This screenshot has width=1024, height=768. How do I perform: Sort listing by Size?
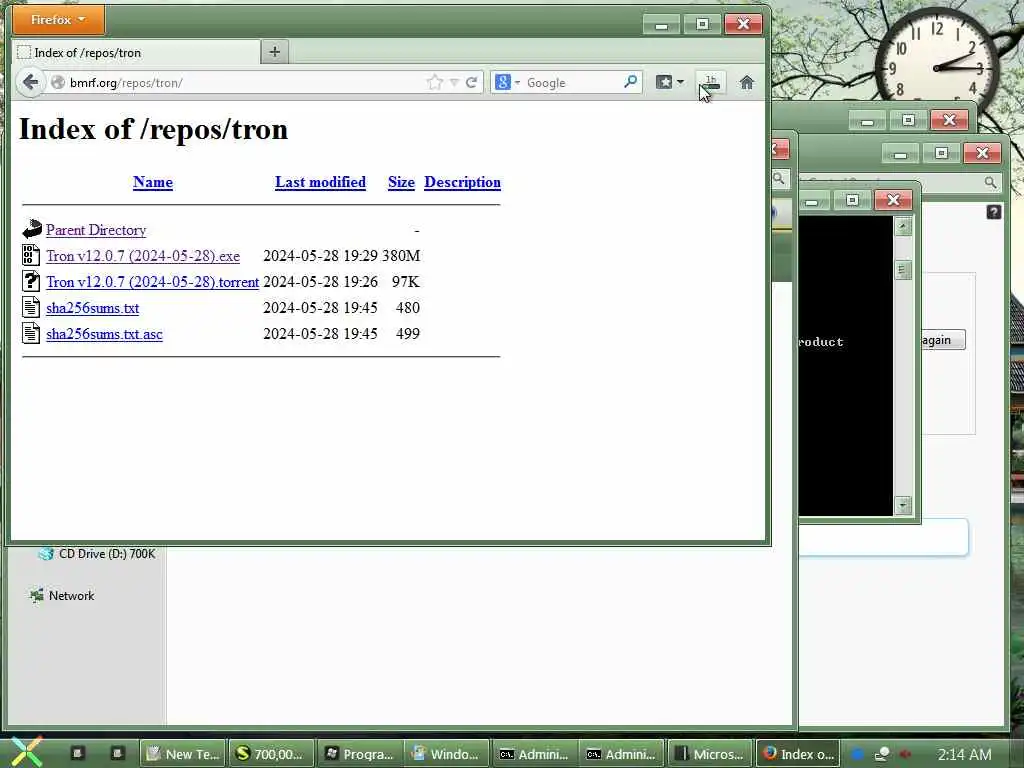click(x=401, y=182)
